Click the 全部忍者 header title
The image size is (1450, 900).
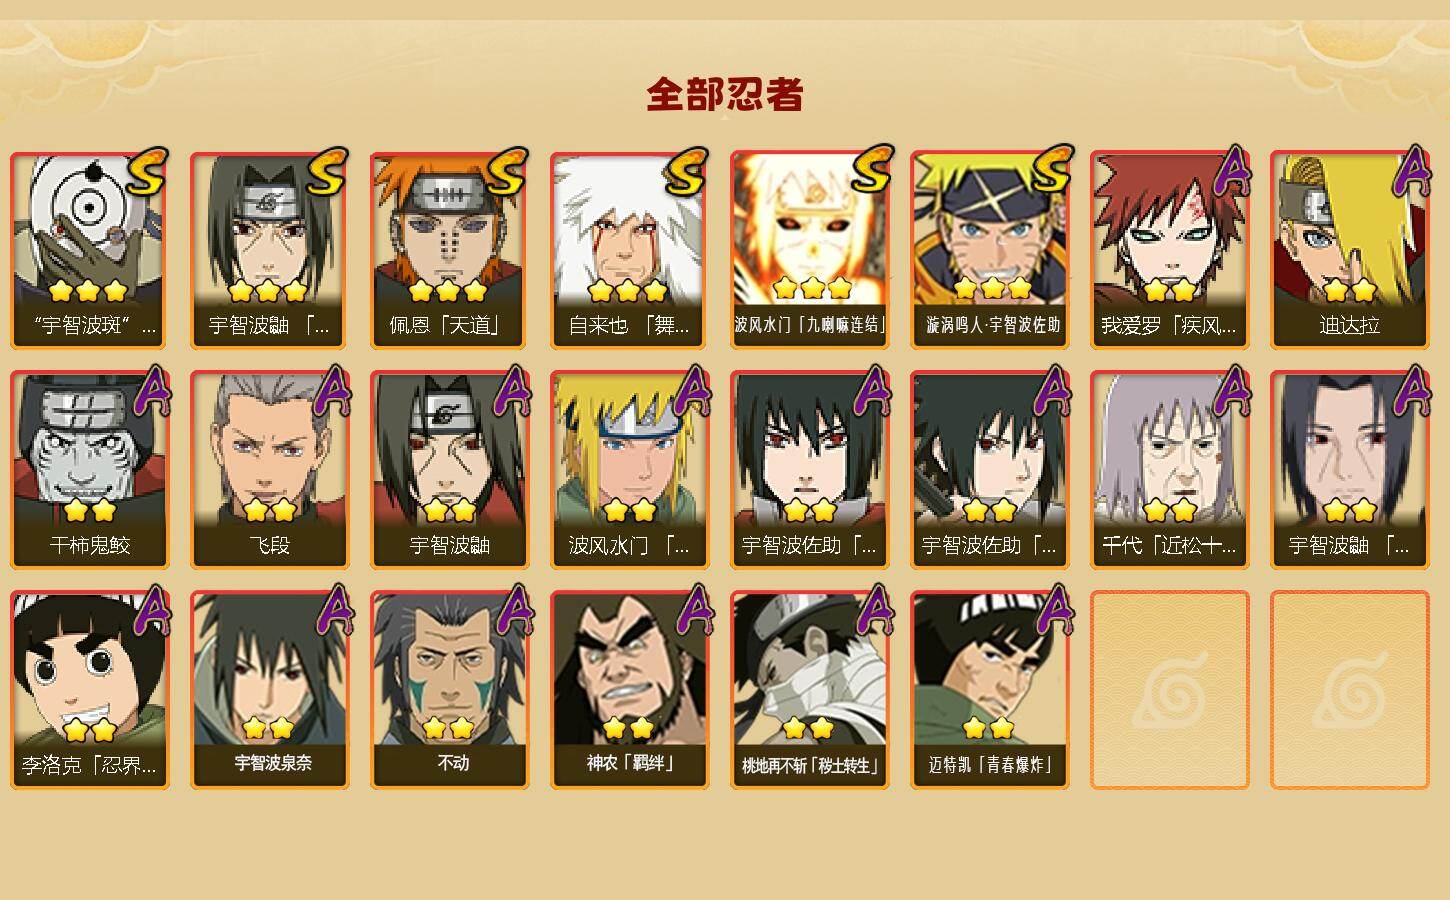tap(725, 95)
